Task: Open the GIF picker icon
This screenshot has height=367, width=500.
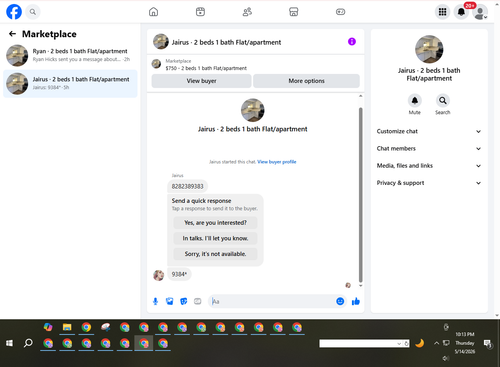Action: tap(198, 302)
